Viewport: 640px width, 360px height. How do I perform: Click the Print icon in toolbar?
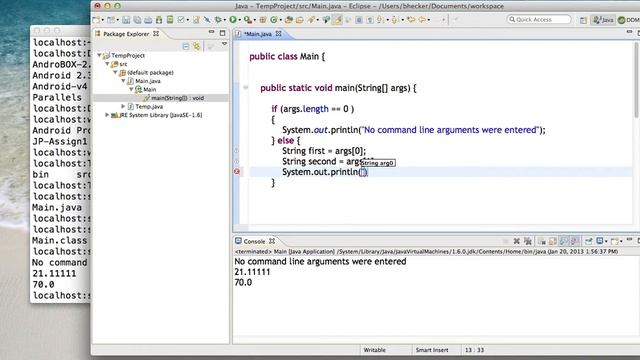[148, 20]
